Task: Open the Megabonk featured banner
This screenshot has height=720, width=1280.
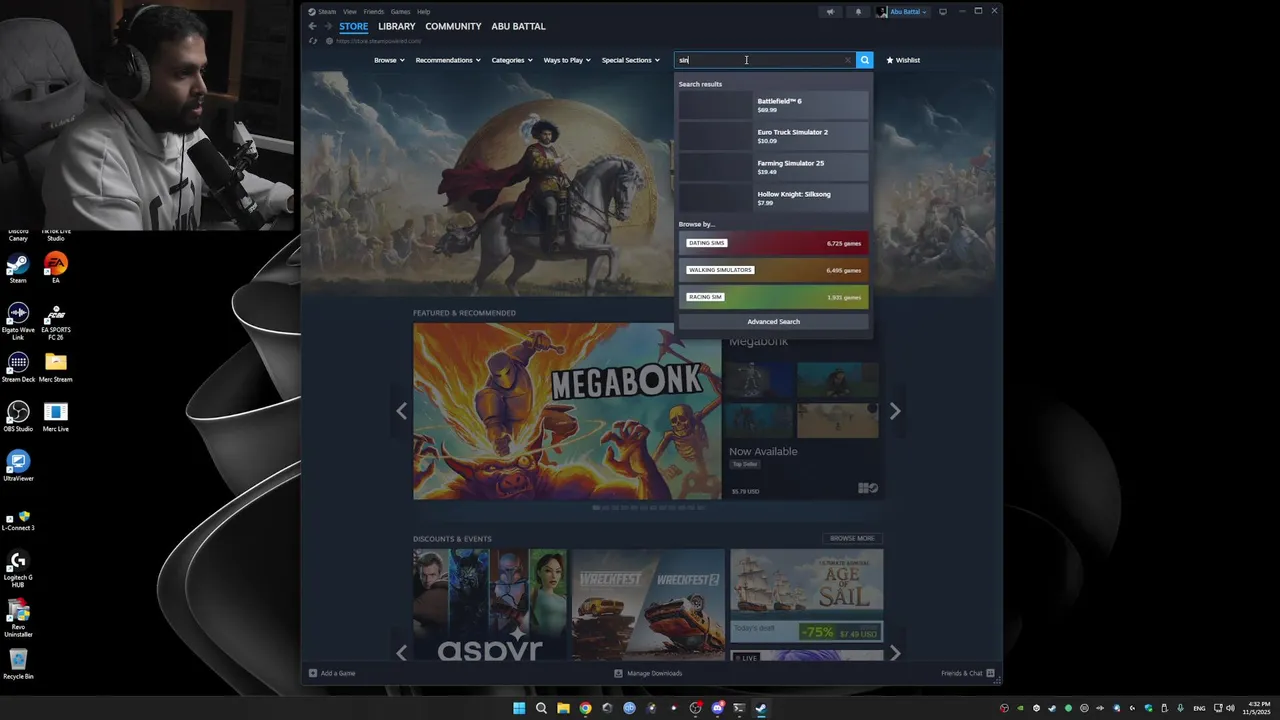Action: [x=567, y=411]
